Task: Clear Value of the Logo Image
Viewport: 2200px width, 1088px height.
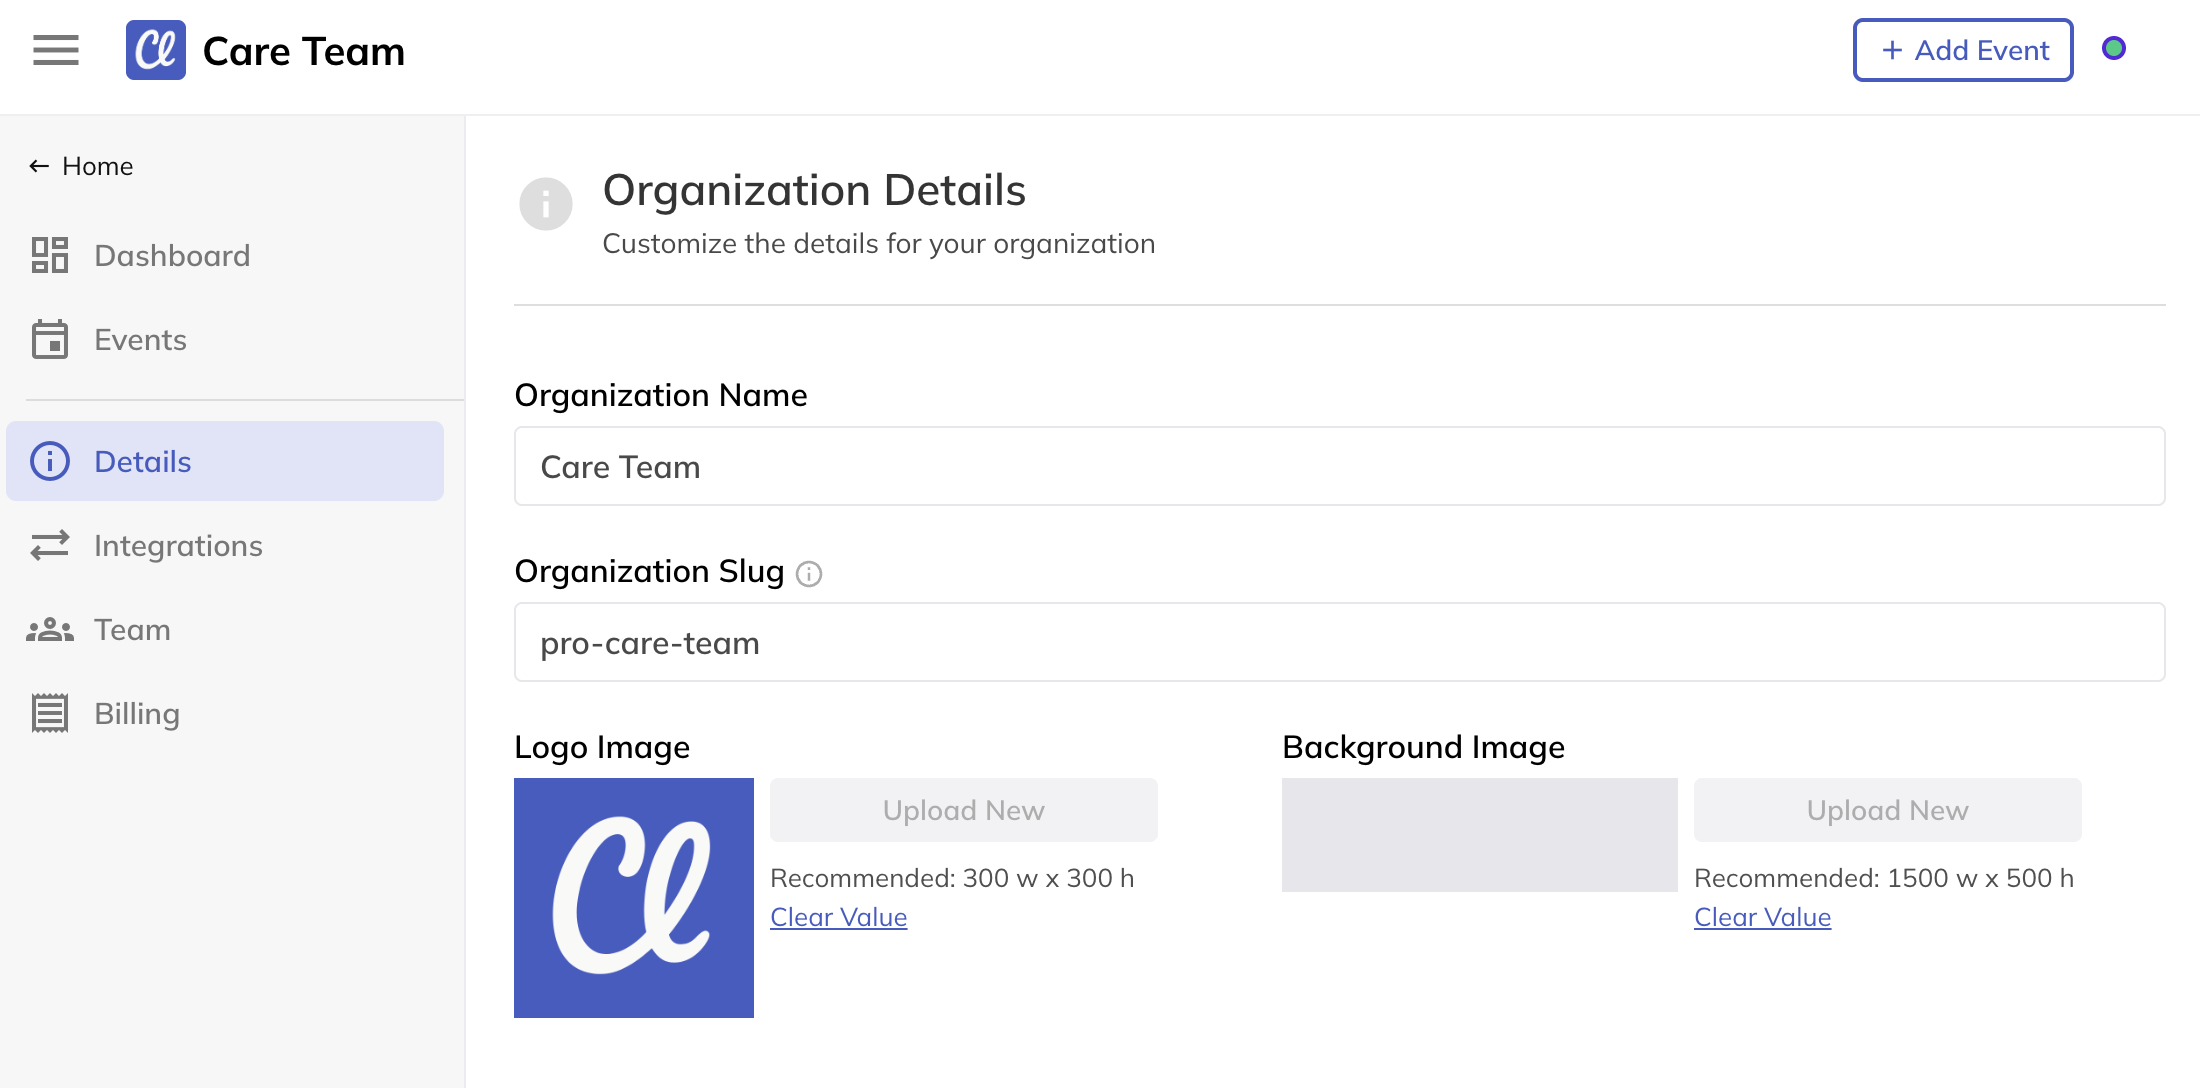Action: coord(838,917)
